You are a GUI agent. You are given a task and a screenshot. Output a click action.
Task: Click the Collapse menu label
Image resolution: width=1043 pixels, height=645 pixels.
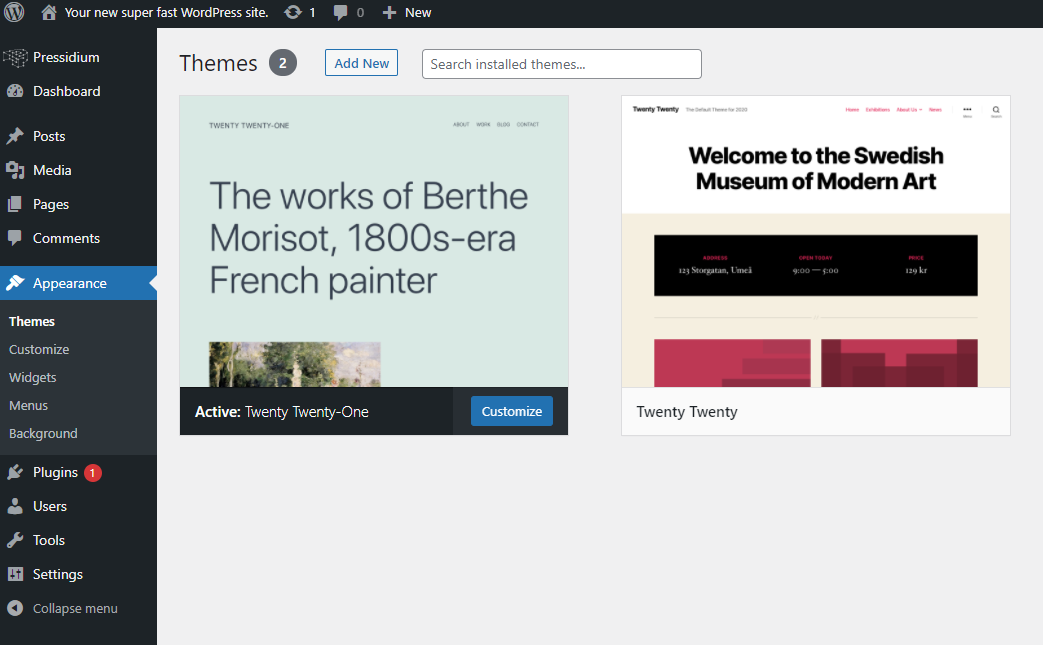tap(75, 608)
